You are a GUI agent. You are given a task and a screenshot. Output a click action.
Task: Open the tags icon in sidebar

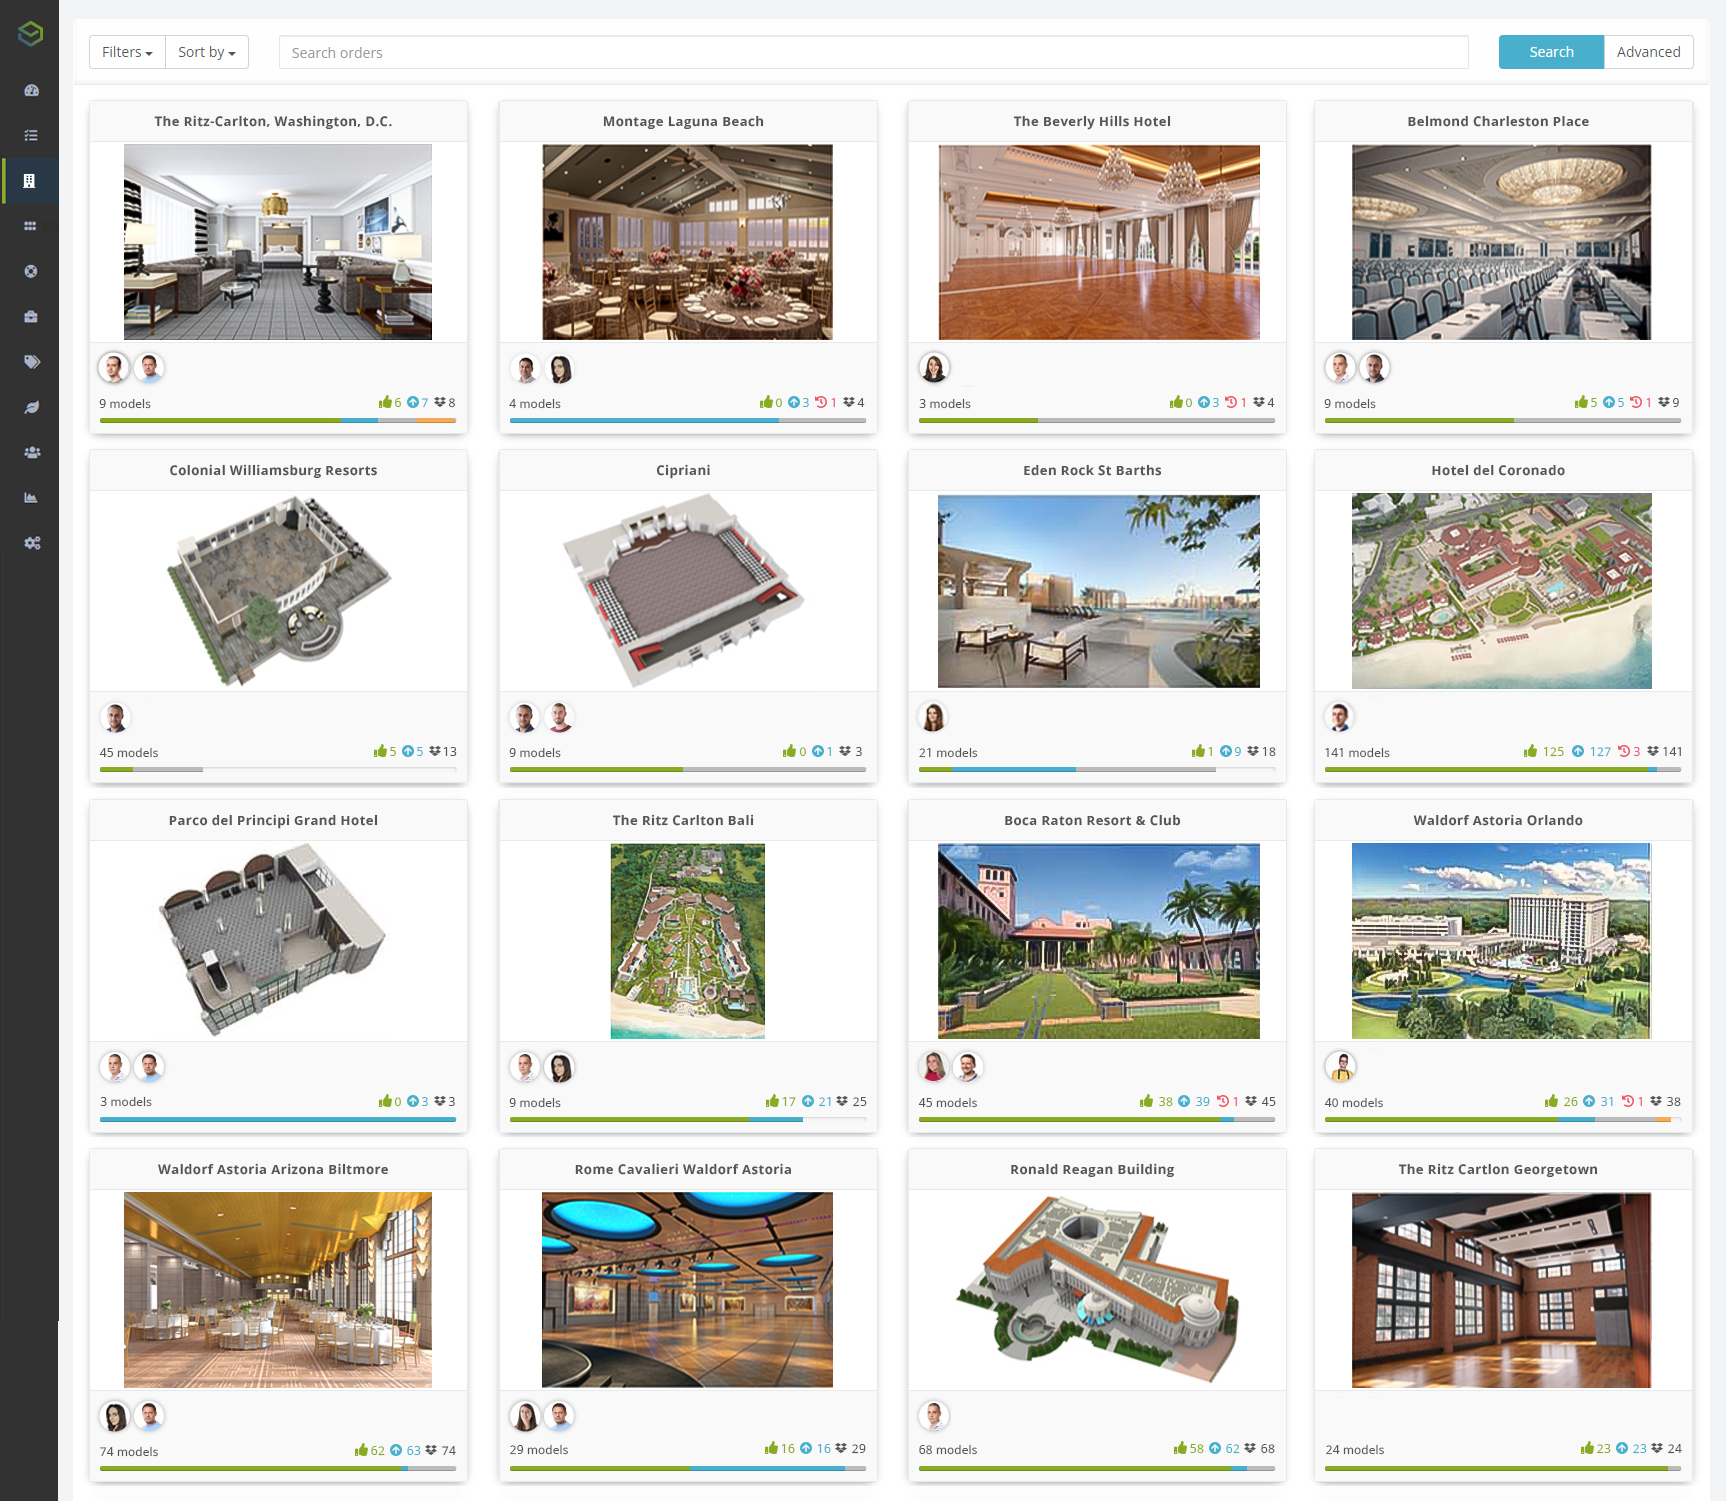pos(32,362)
